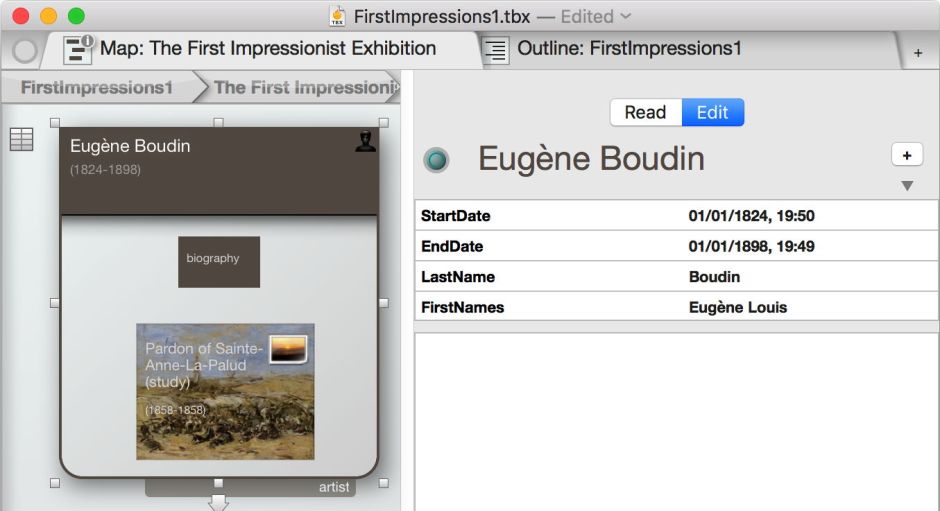Add a new tab with the plus button
Screen dimensions: 940x511
click(x=918, y=53)
